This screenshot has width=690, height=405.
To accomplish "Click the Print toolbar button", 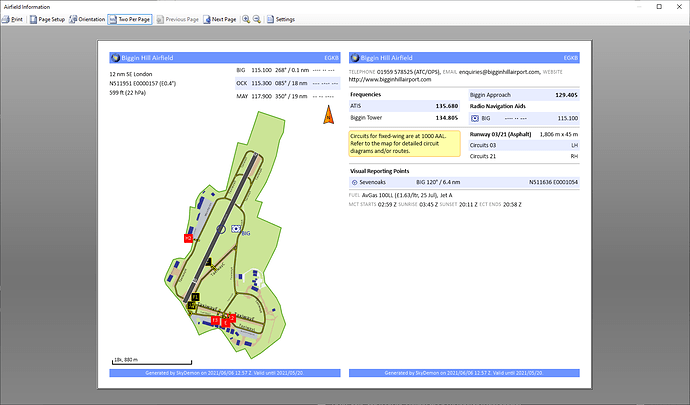I will (x=12, y=19).
